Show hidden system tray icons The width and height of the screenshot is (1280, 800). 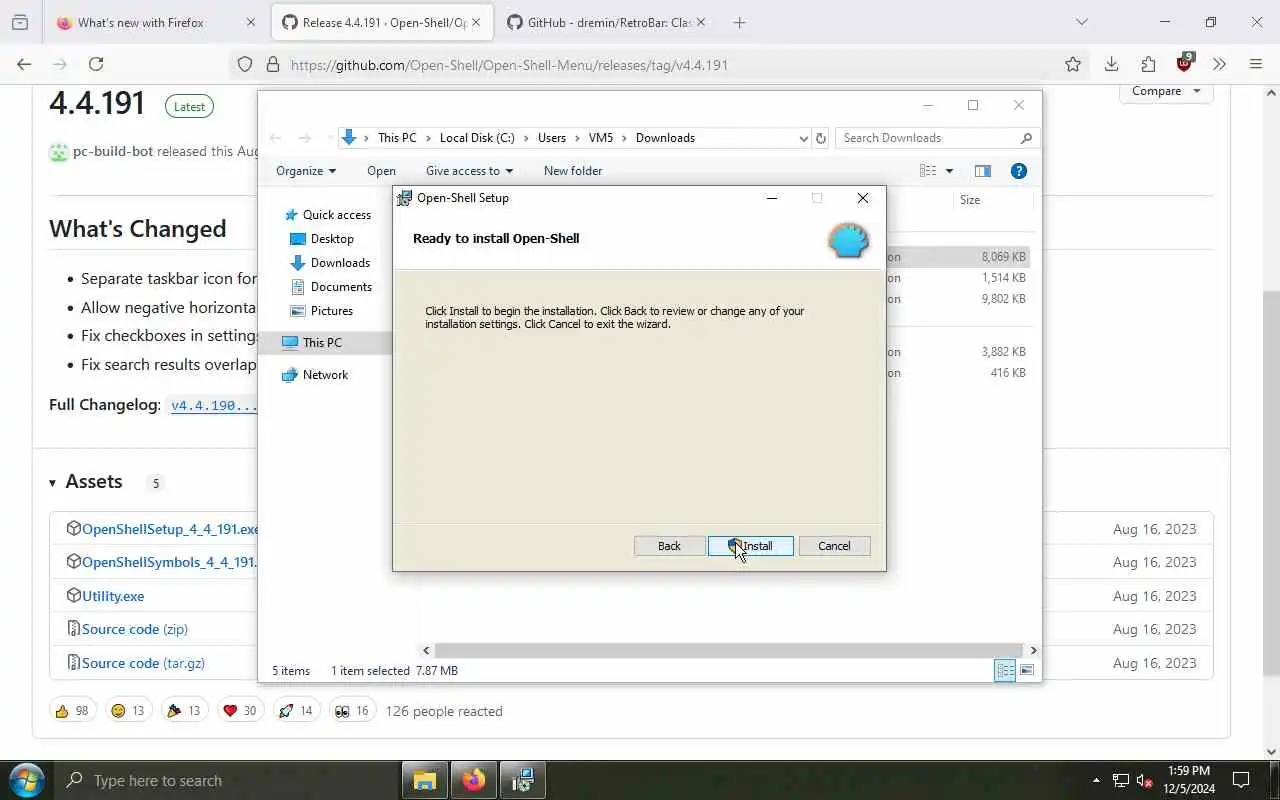pyautogui.click(x=1096, y=780)
